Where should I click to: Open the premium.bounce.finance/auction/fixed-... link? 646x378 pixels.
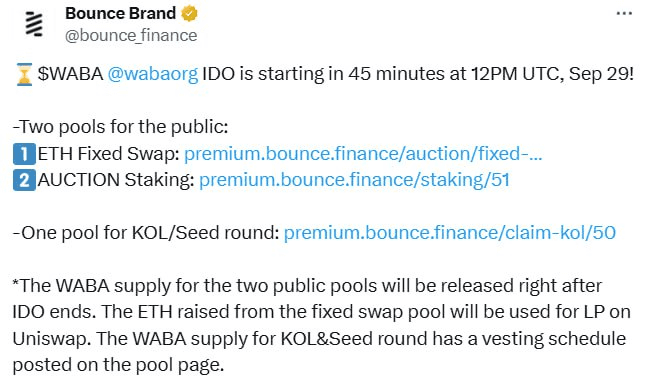pos(363,154)
